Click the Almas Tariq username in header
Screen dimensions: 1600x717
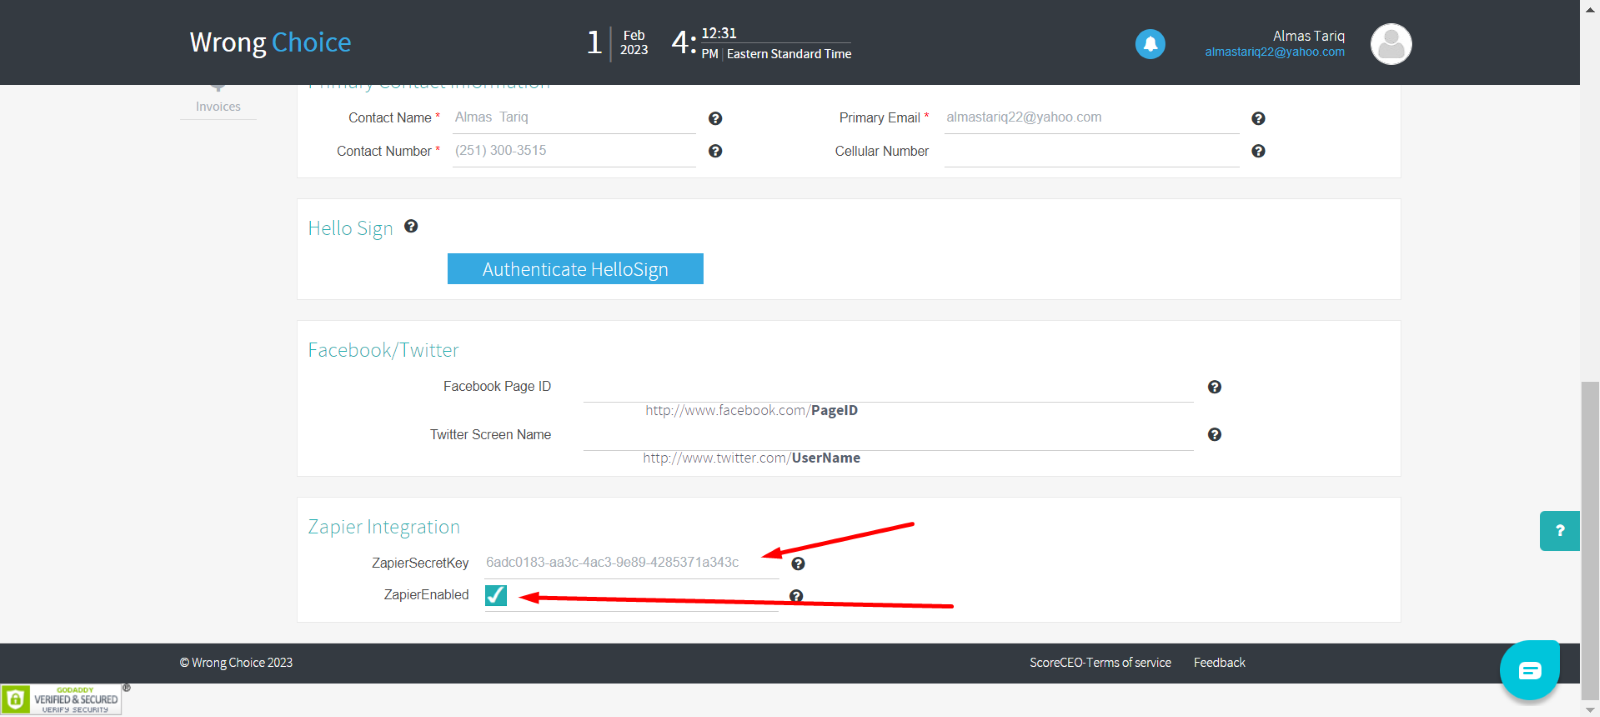tap(1308, 36)
